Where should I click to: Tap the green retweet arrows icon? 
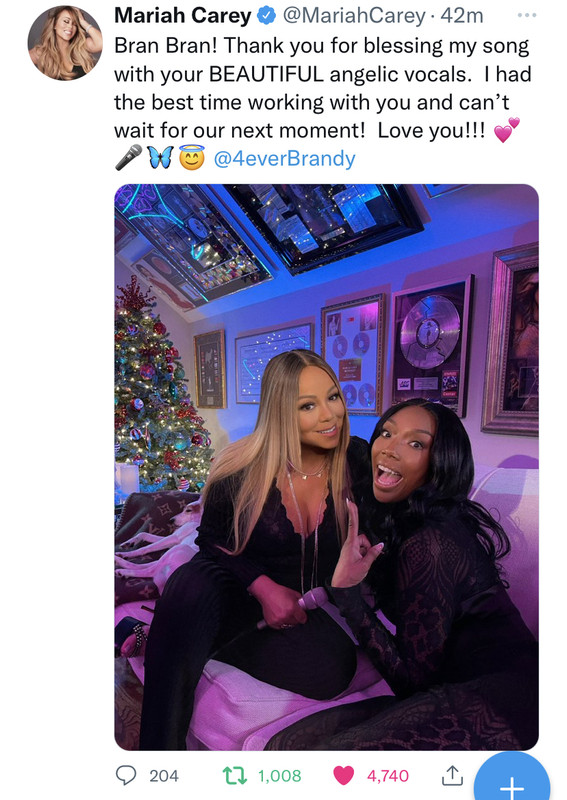point(235,776)
